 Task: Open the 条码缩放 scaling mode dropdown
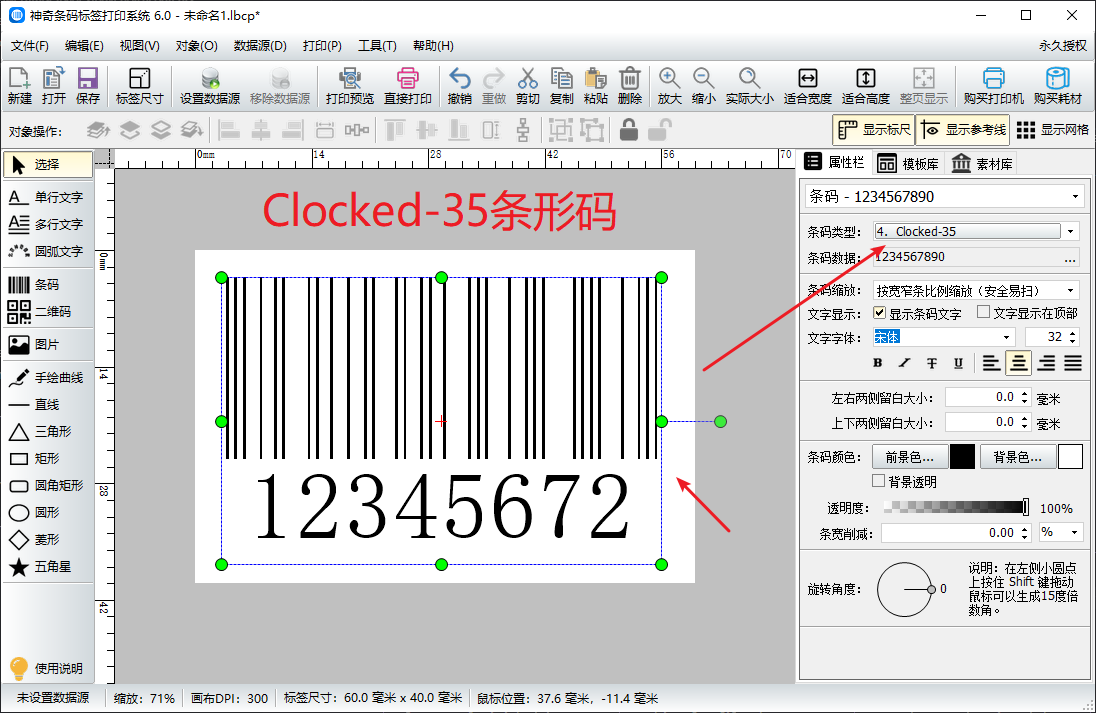coord(1070,290)
